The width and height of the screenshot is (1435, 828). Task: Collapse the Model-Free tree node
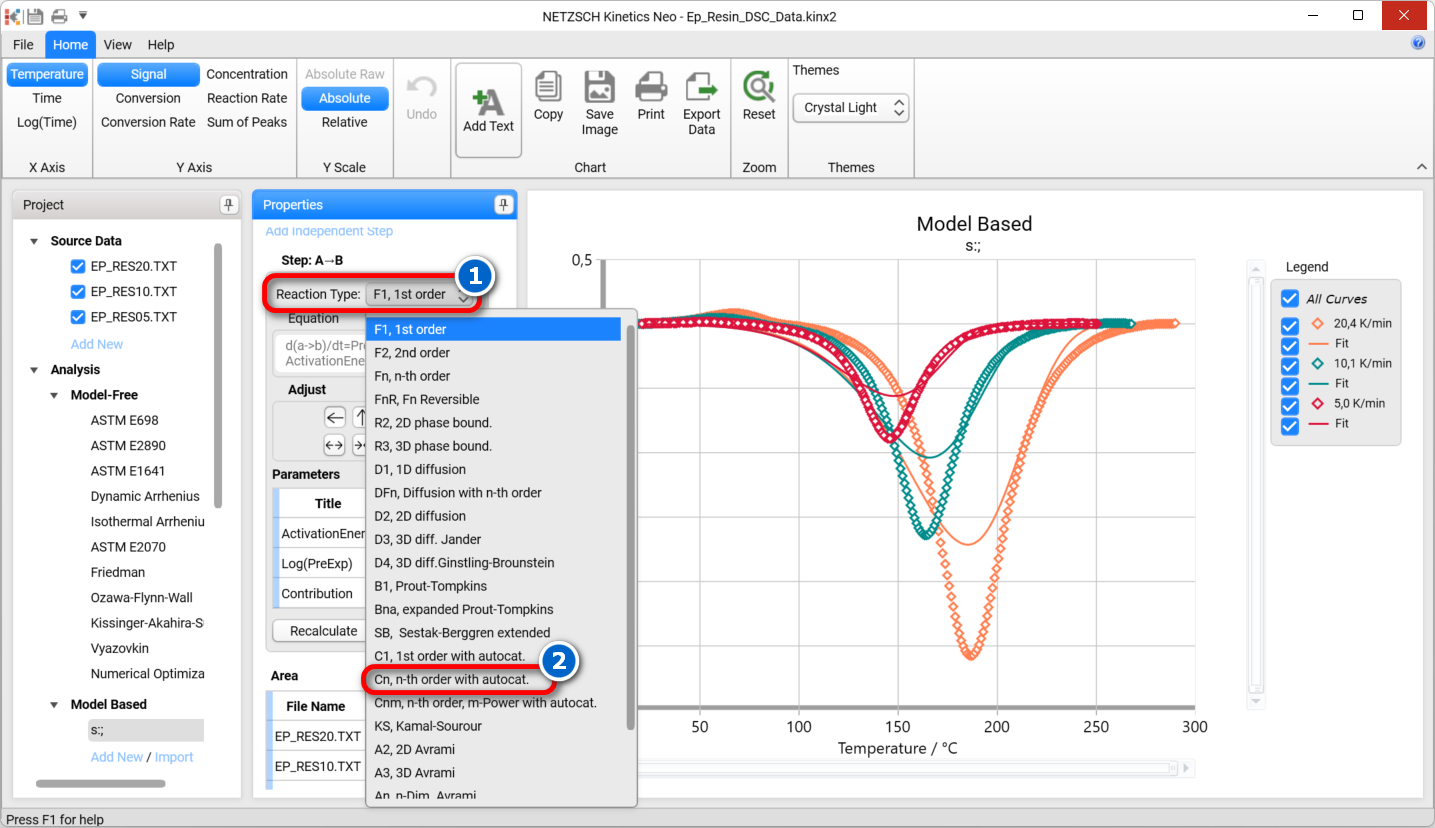(x=55, y=396)
